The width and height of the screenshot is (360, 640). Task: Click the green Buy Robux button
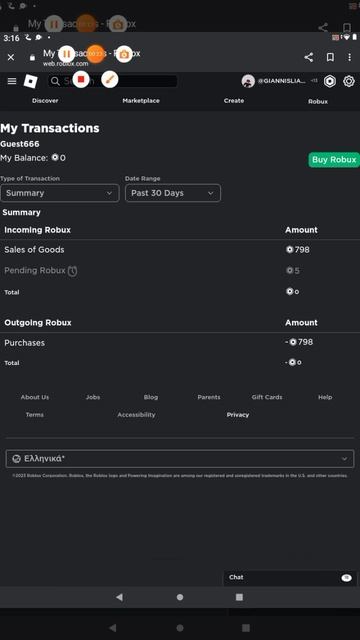(334, 160)
